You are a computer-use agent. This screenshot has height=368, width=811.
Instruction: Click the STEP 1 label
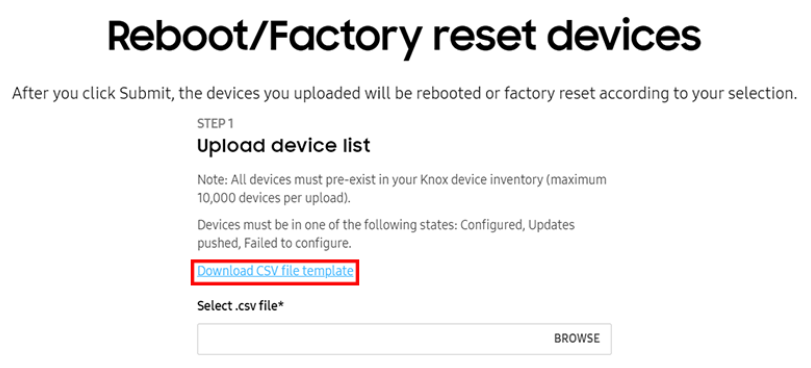[x=215, y=124]
